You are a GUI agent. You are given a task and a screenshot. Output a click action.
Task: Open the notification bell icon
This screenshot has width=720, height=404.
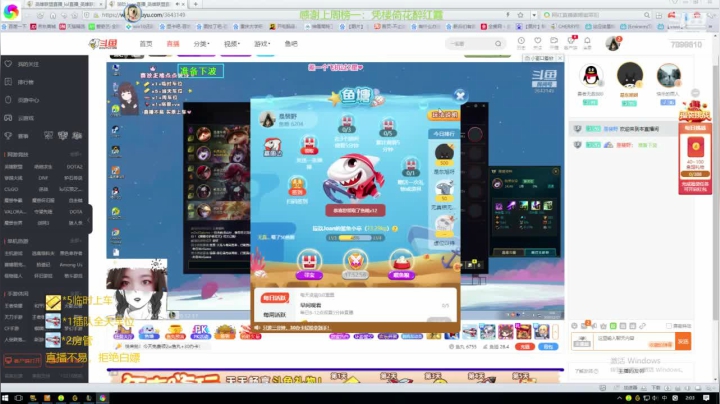(x=587, y=43)
